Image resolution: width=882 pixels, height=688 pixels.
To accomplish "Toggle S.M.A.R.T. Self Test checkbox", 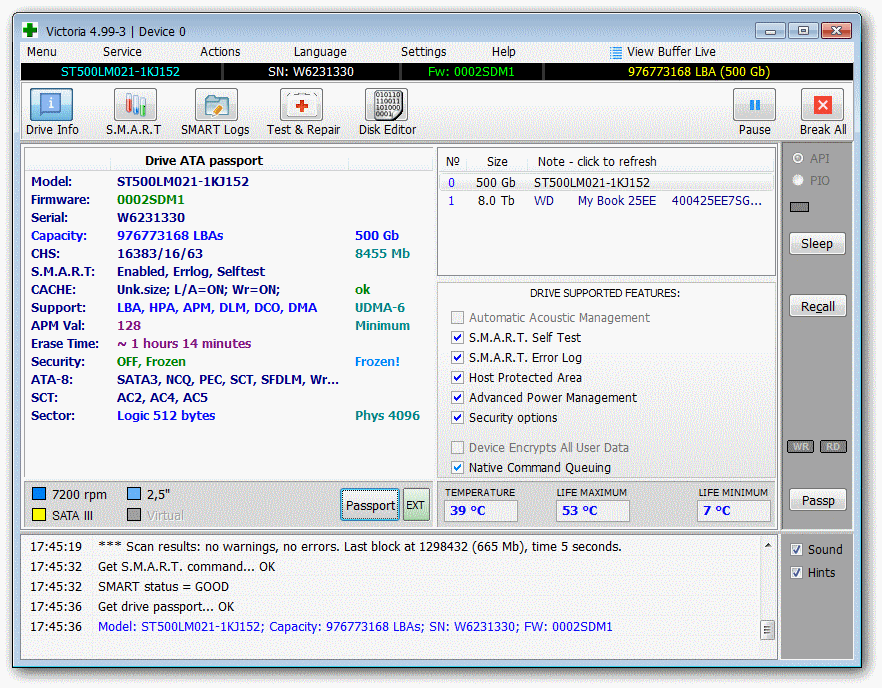I will [457, 338].
